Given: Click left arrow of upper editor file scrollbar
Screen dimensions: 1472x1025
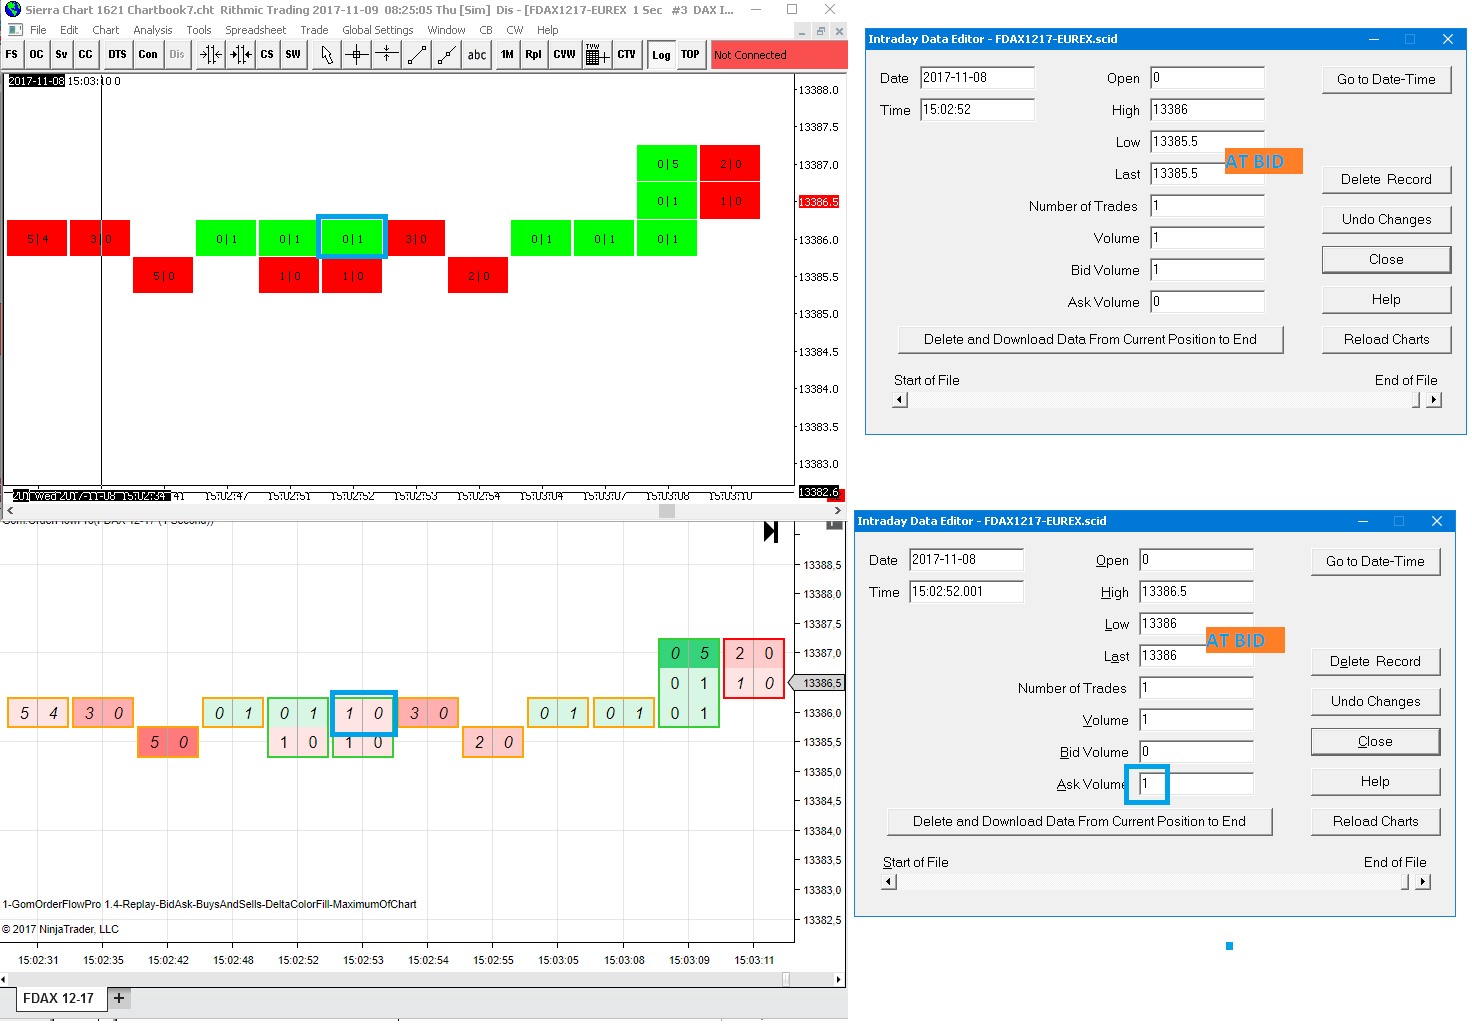Looking at the screenshot, I should [x=900, y=400].
